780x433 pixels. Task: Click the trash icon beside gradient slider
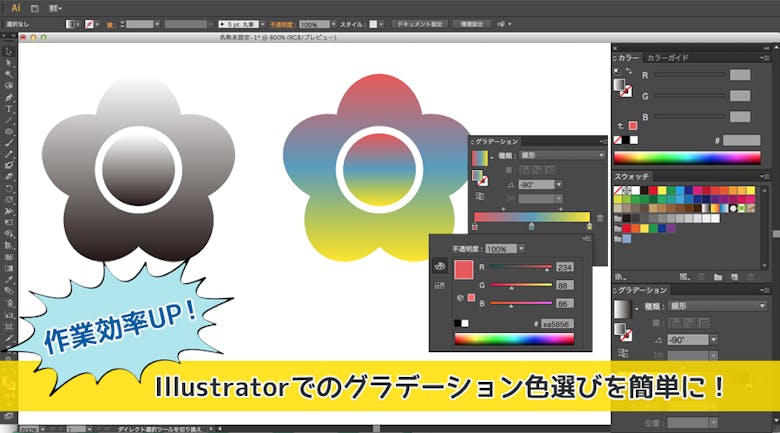599,217
